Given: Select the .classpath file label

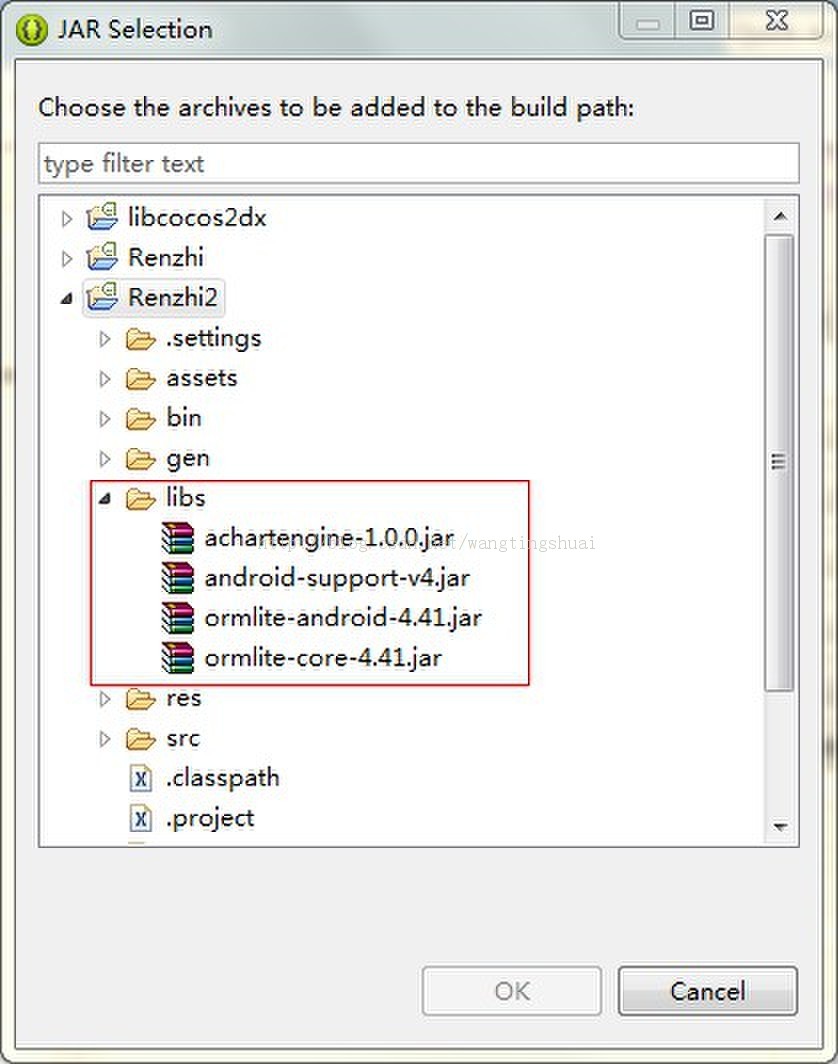Looking at the screenshot, I should (x=223, y=778).
